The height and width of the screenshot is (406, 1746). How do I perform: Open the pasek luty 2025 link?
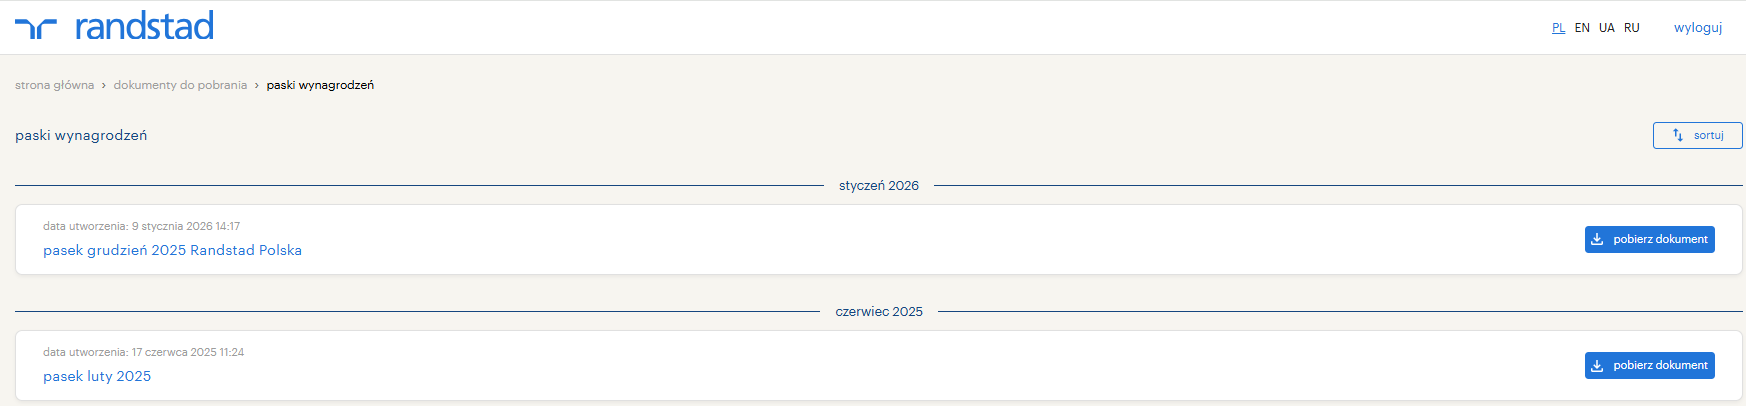tap(97, 376)
